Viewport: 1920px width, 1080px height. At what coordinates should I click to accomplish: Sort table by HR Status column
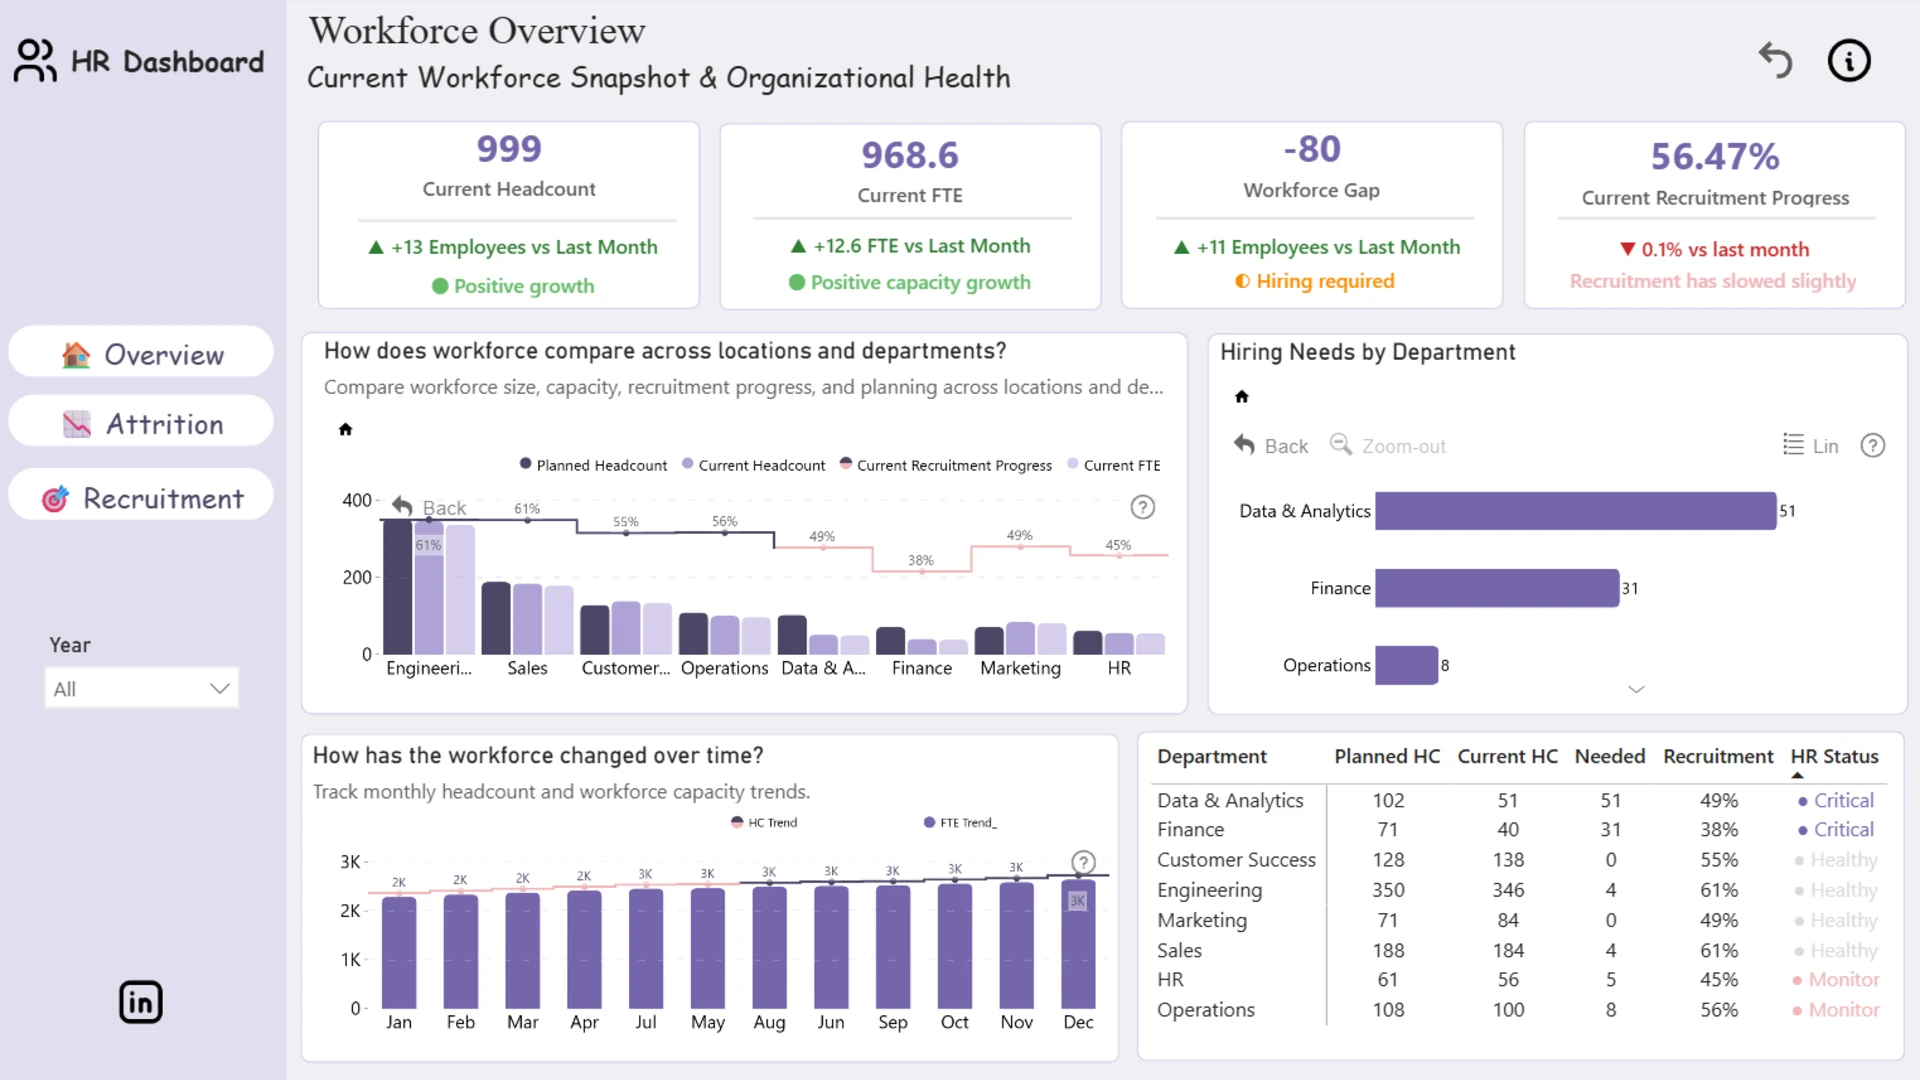click(x=1834, y=757)
